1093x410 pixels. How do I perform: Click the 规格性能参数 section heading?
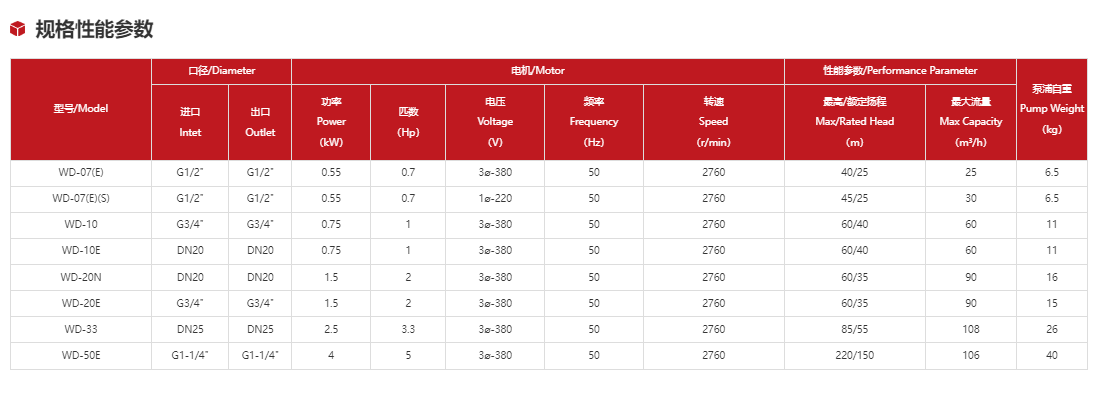[x=94, y=30]
